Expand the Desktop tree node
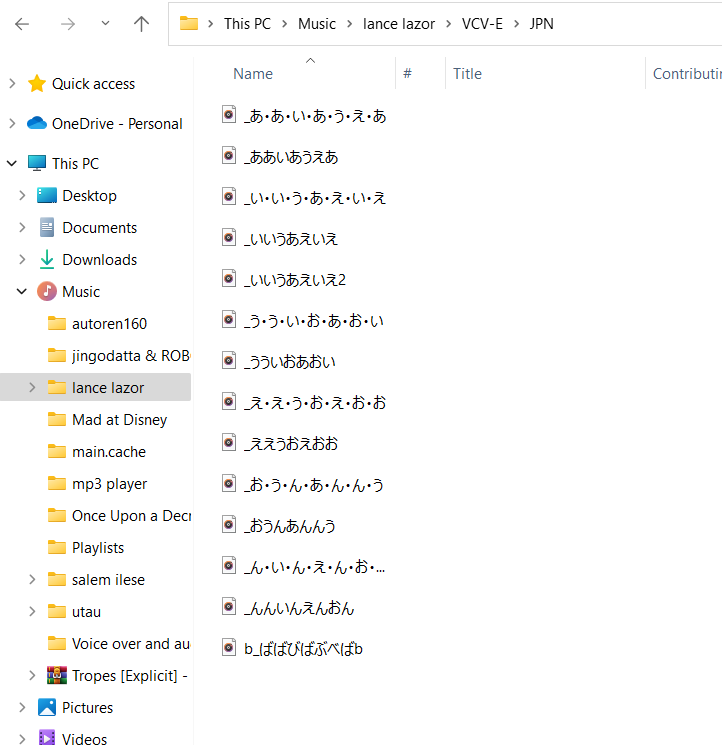The height and width of the screenshot is (745, 722). click(22, 195)
